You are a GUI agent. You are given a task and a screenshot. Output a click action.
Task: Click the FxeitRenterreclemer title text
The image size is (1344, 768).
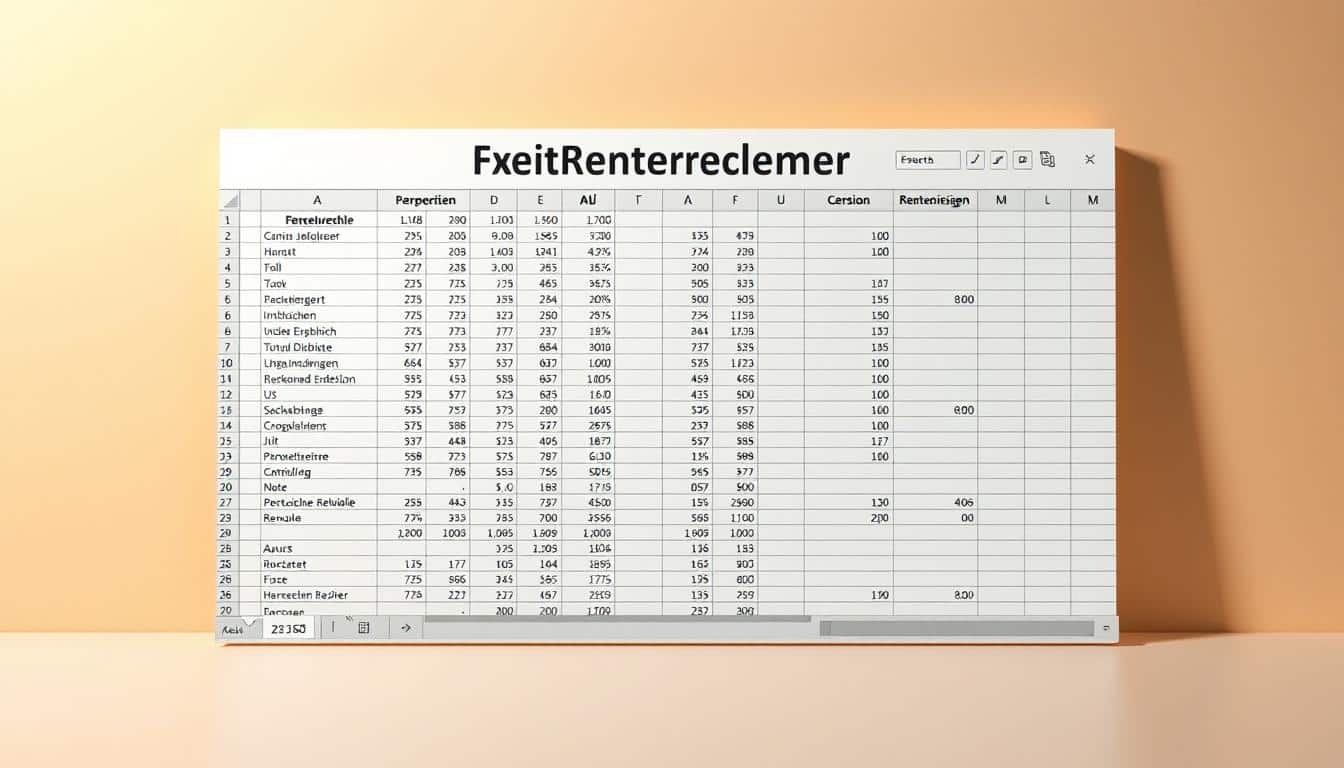click(660, 160)
